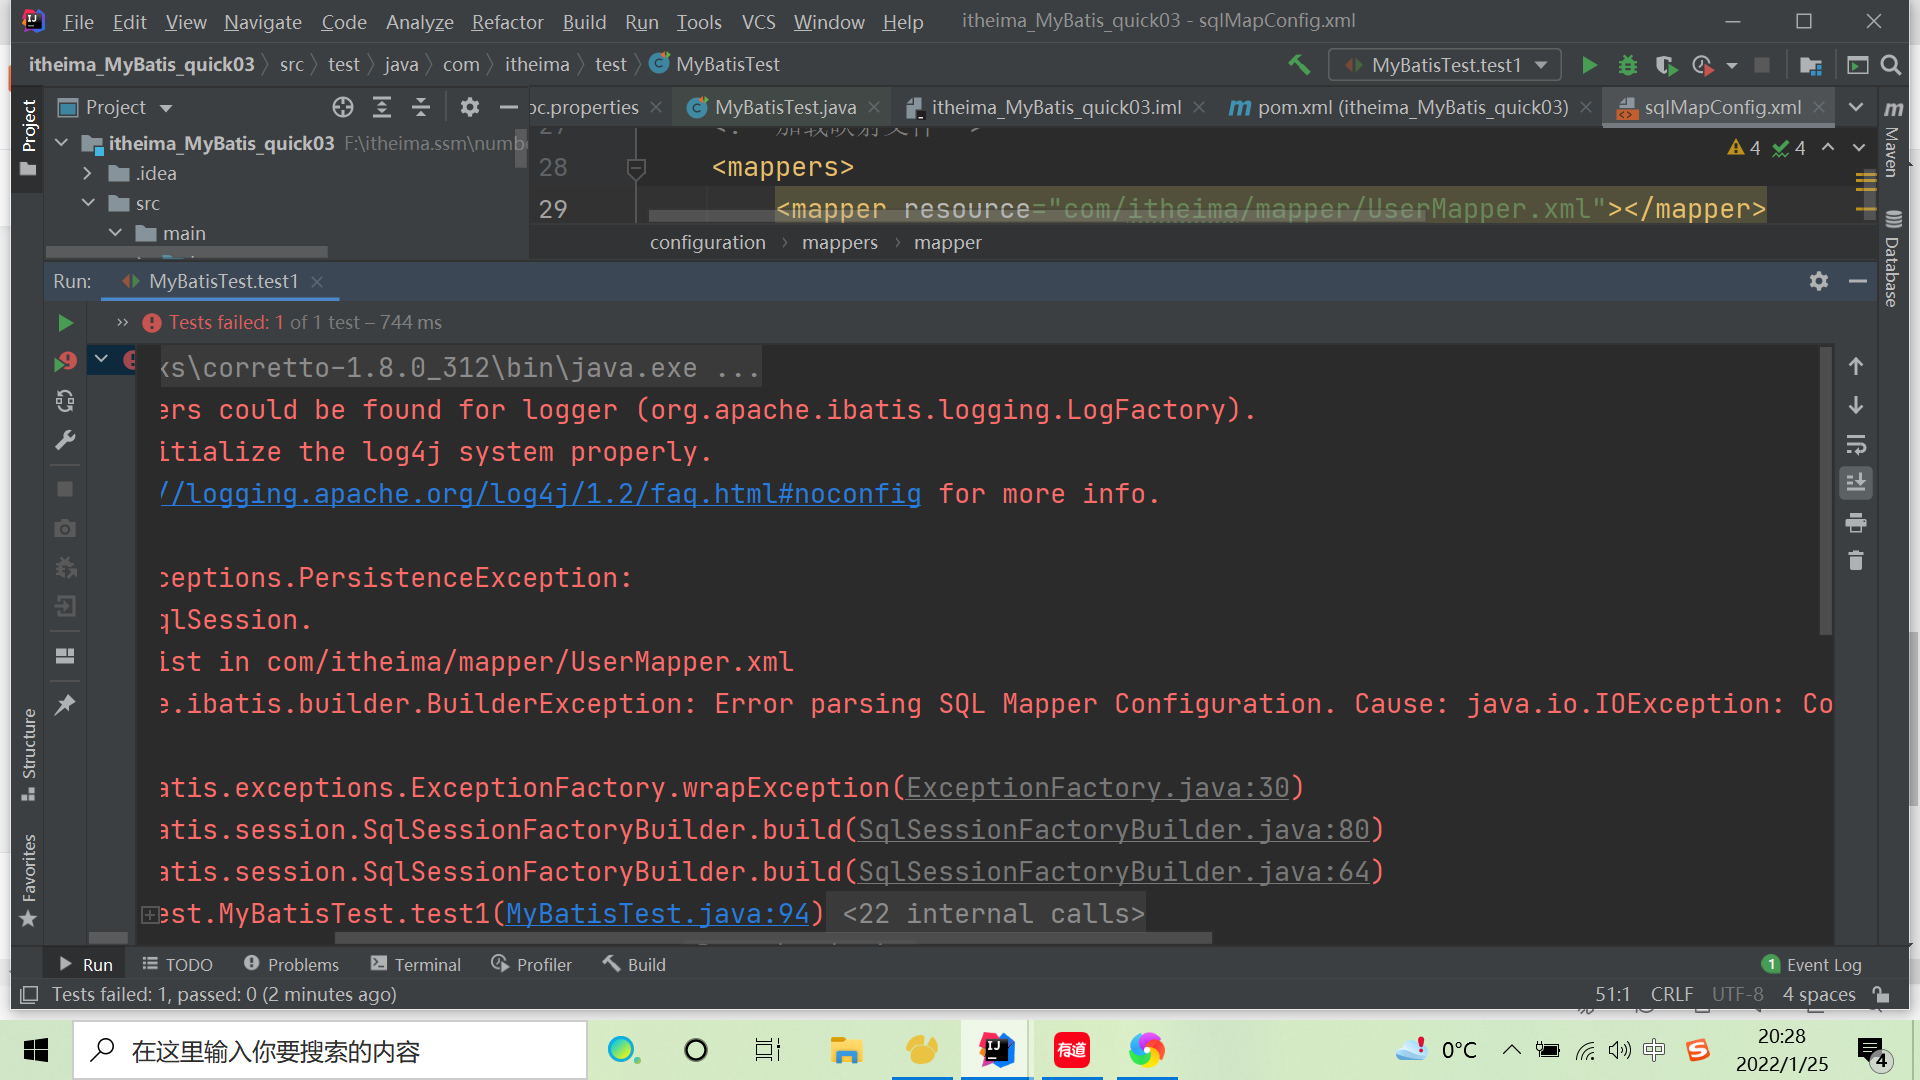
Task: Debug the test using the bug icon
Action: (x=1627, y=65)
